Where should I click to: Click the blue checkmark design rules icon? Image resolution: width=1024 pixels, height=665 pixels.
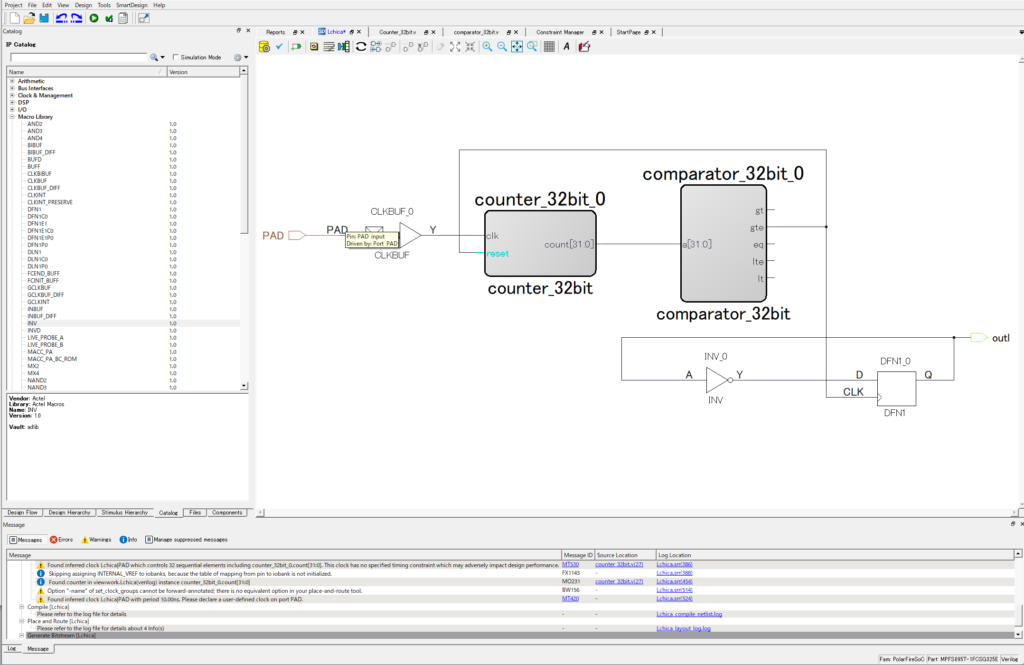(x=281, y=46)
